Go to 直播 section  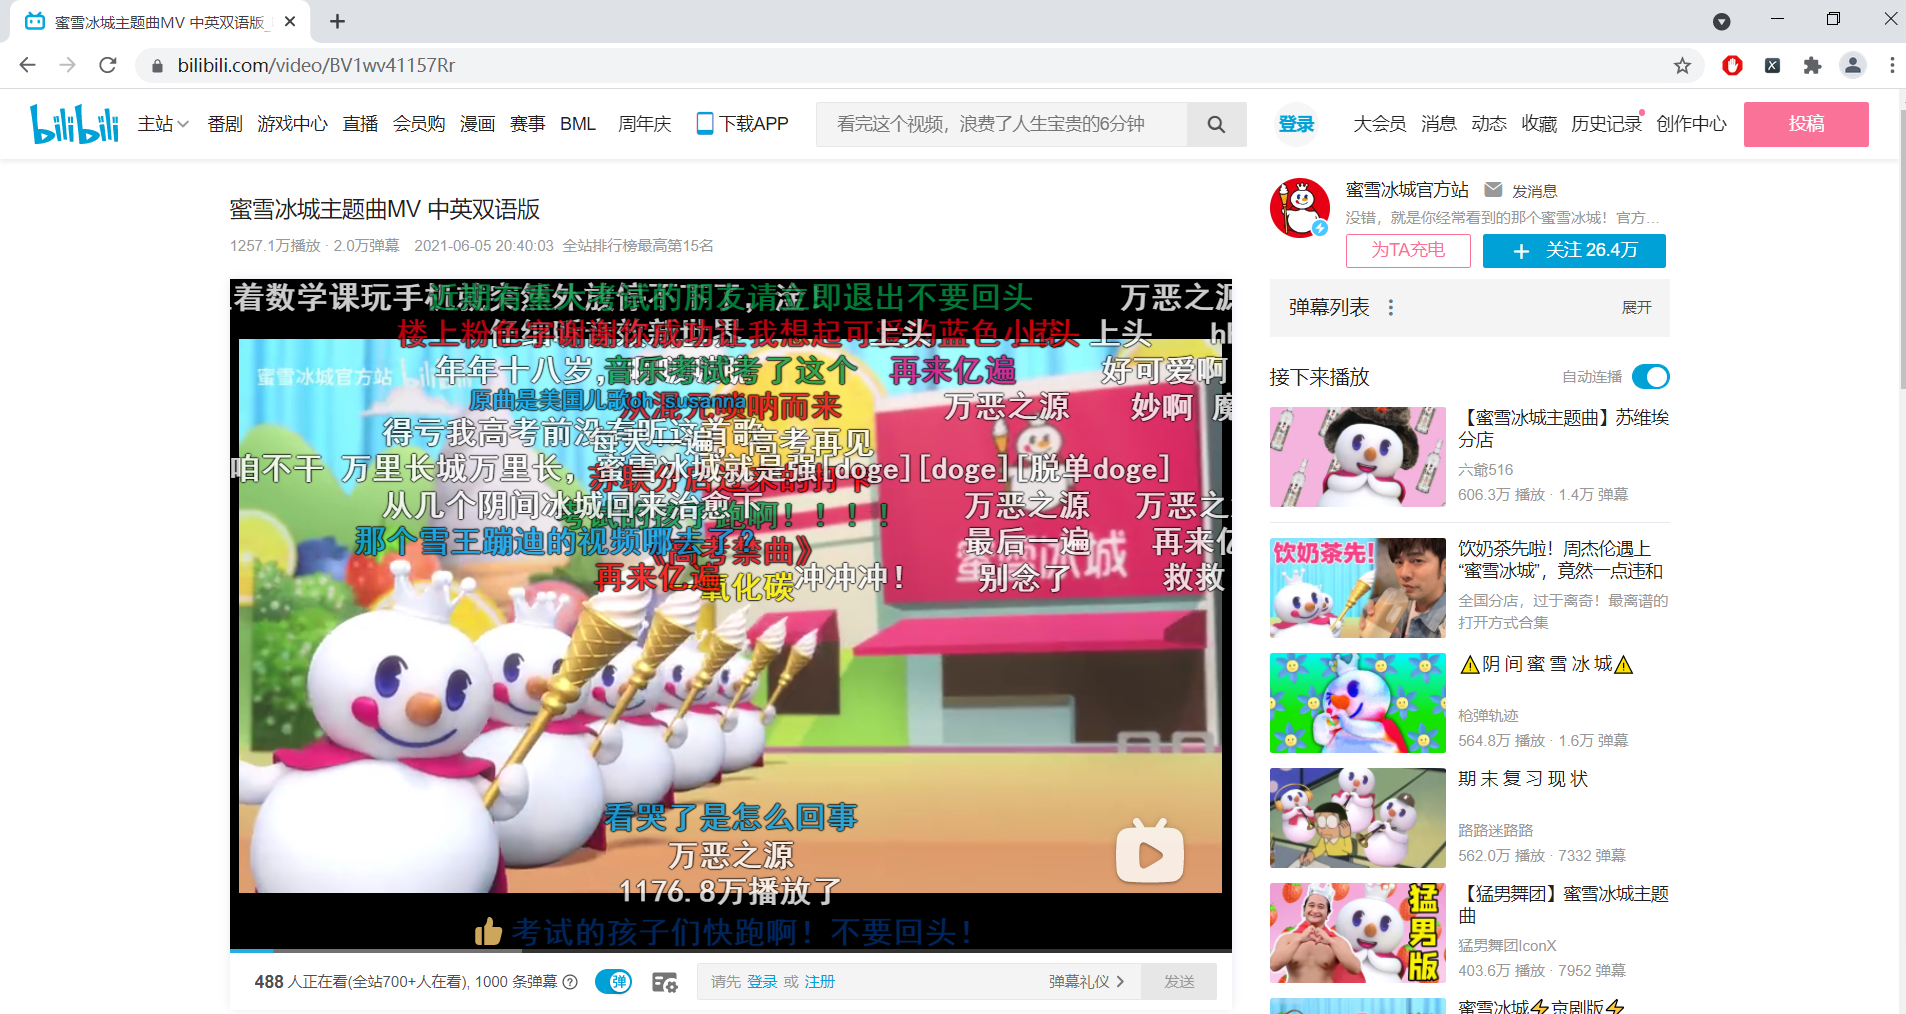[360, 124]
